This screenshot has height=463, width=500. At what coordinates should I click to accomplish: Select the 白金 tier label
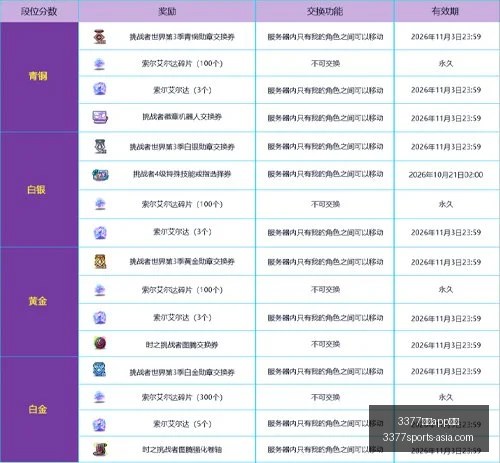38,409
